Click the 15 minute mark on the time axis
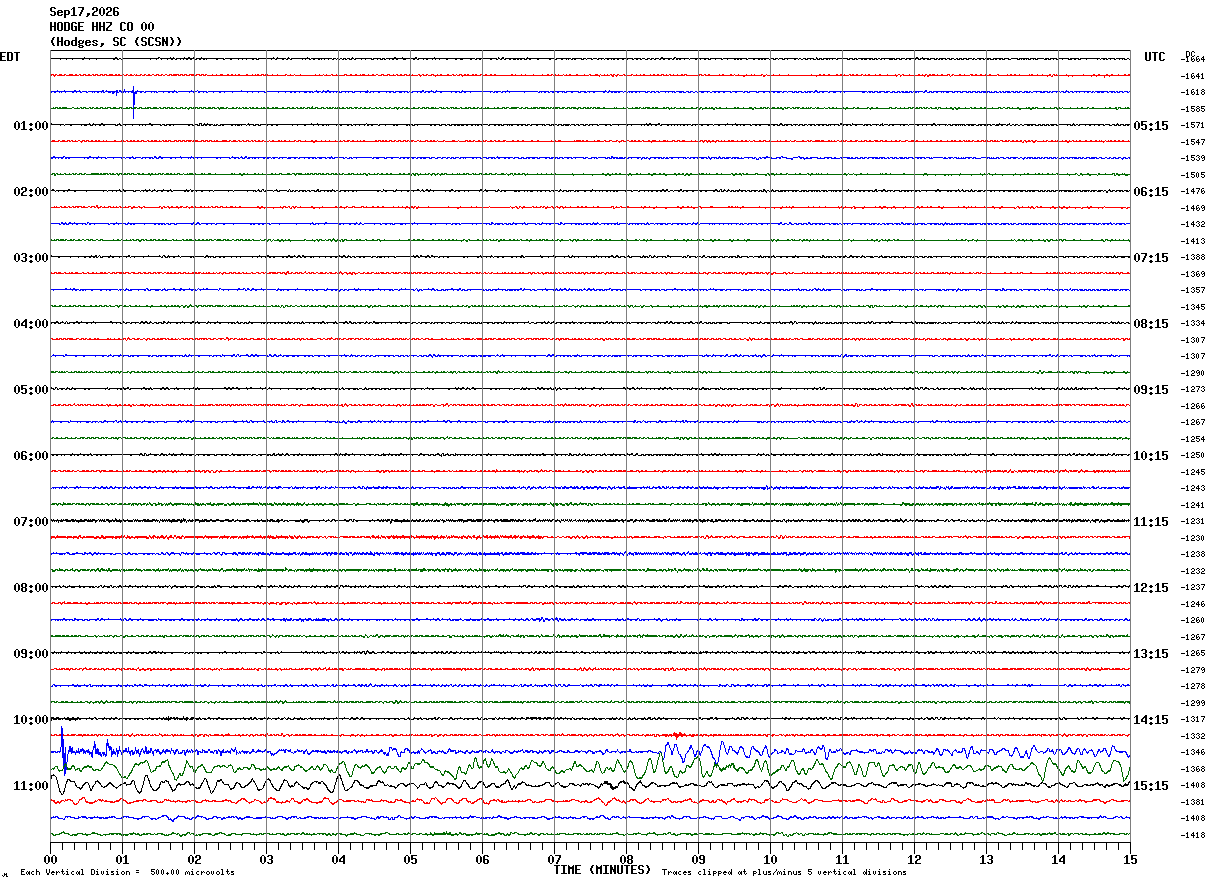This screenshot has height=886, width=1210. 1130,859
